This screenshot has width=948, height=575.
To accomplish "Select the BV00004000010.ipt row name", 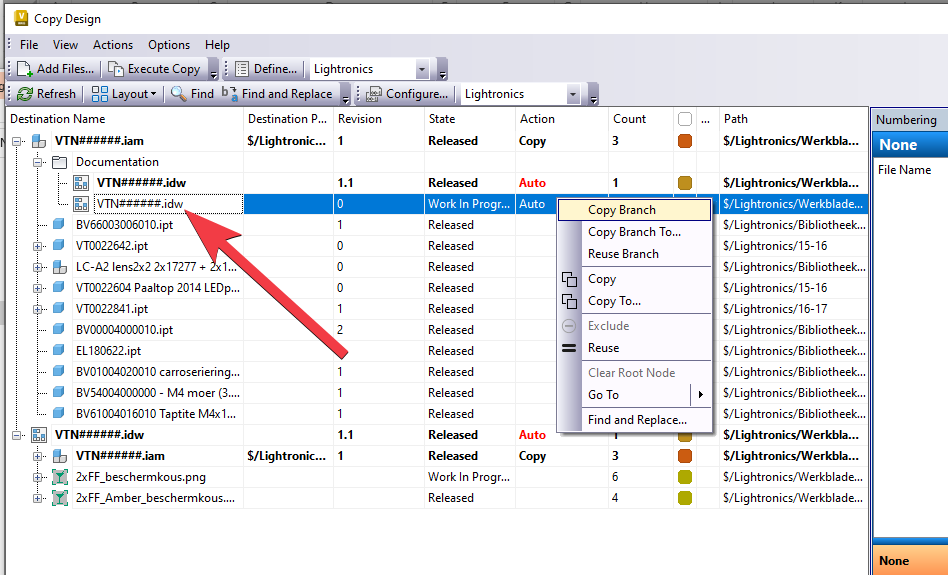I will point(125,330).
